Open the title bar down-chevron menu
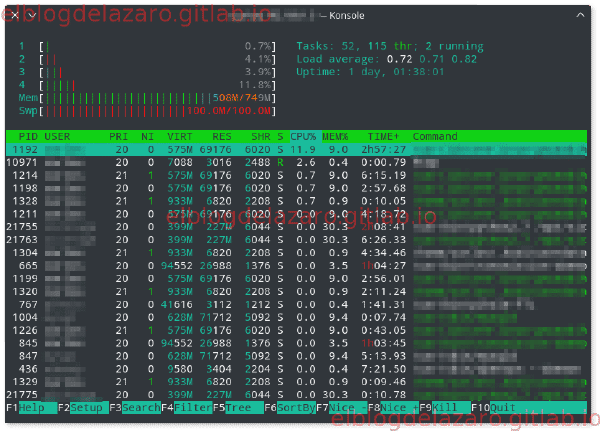600x432 pixels. (x=32, y=15)
